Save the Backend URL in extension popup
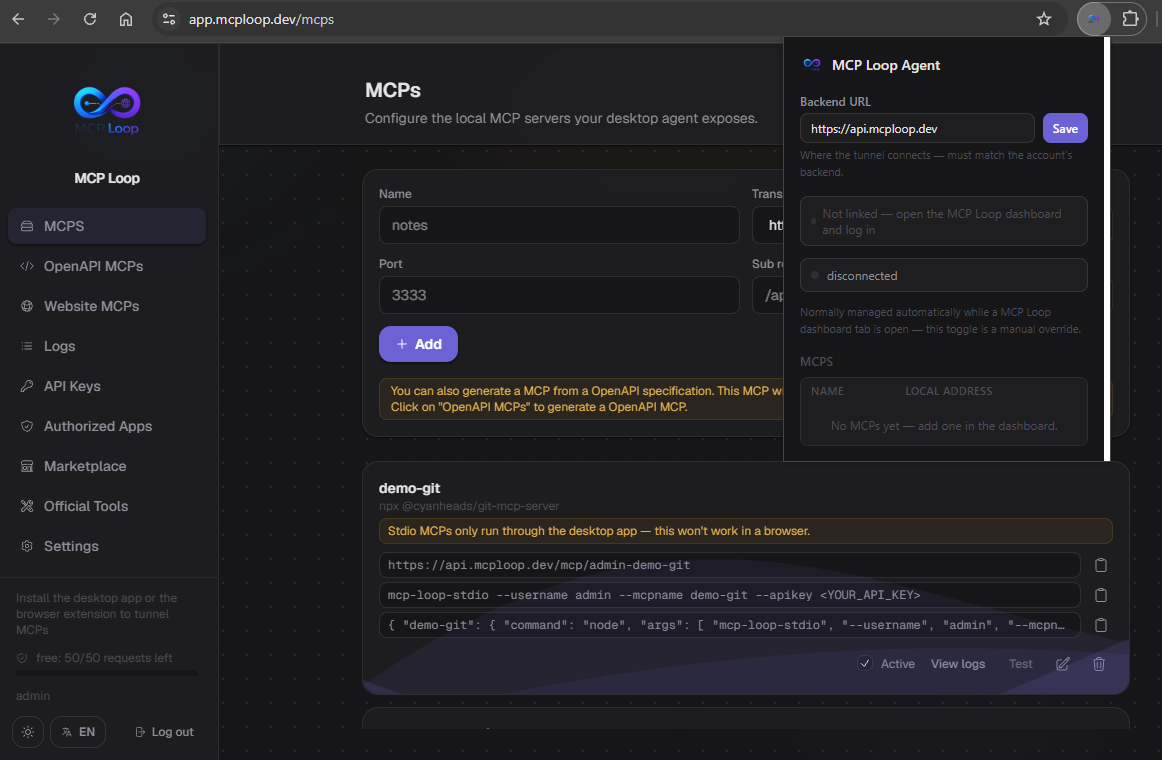The image size is (1162, 760). pyautogui.click(x=1065, y=128)
